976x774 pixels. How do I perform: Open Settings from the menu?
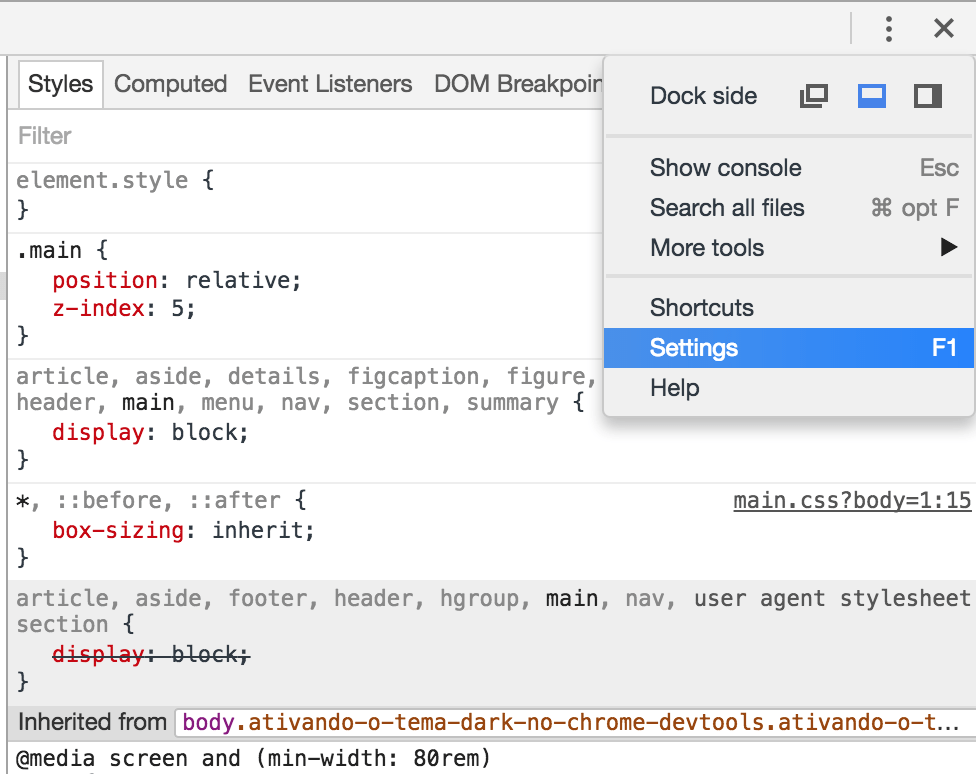[x=789, y=347]
